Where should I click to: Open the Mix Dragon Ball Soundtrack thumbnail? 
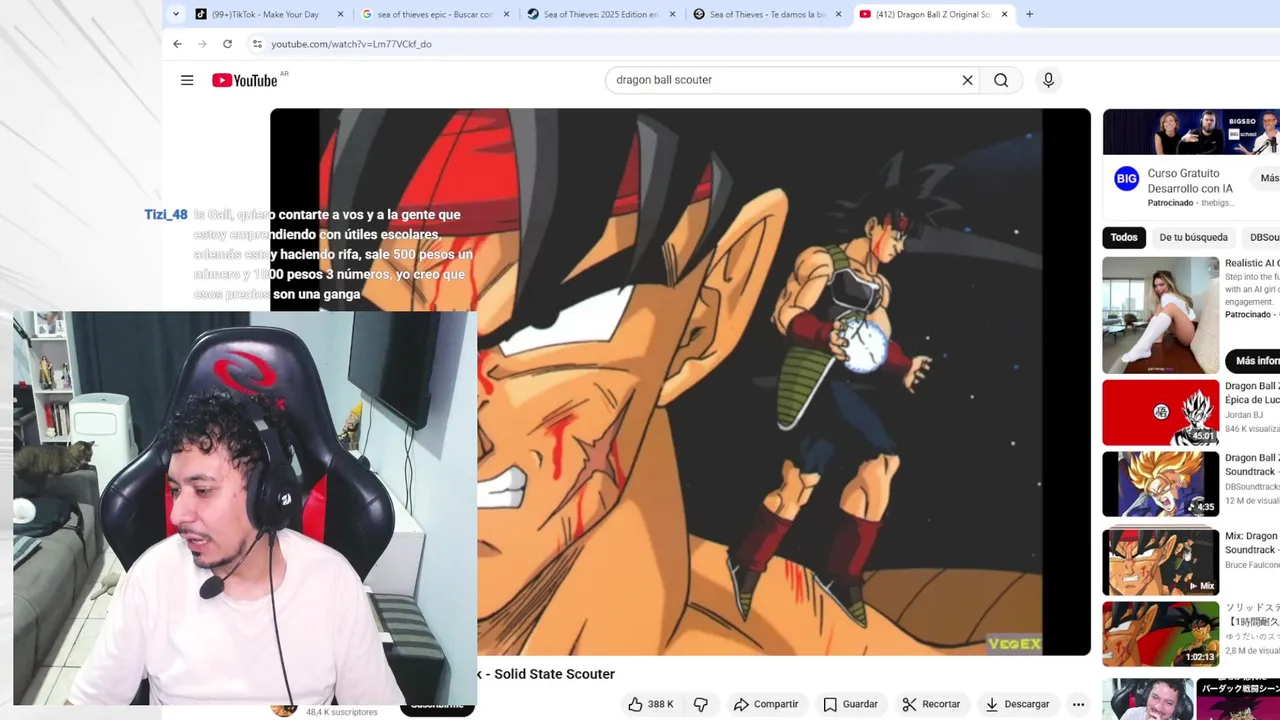(1161, 562)
